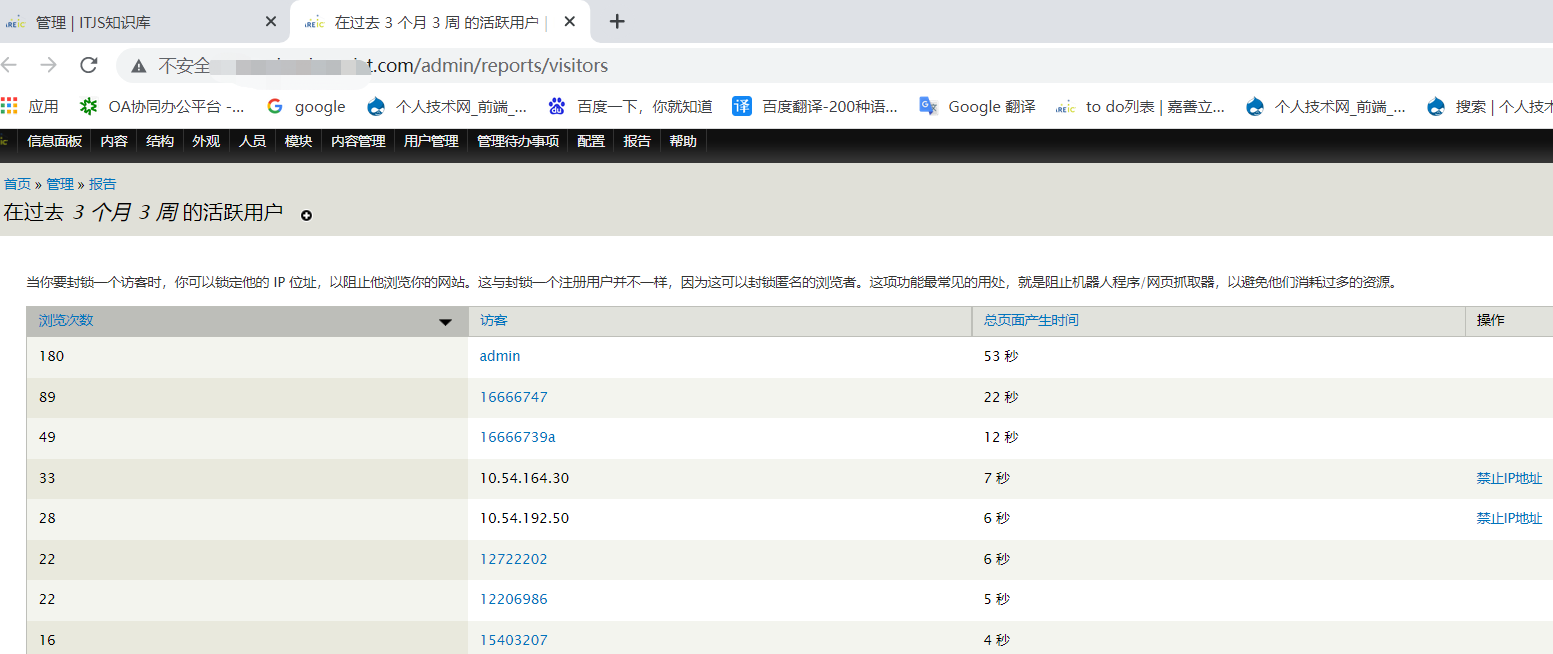Image resolution: width=1553 pixels, height=654 pixels.
Task: Click the add shortcut plus icon beside title
Action: tap(306, 215)
